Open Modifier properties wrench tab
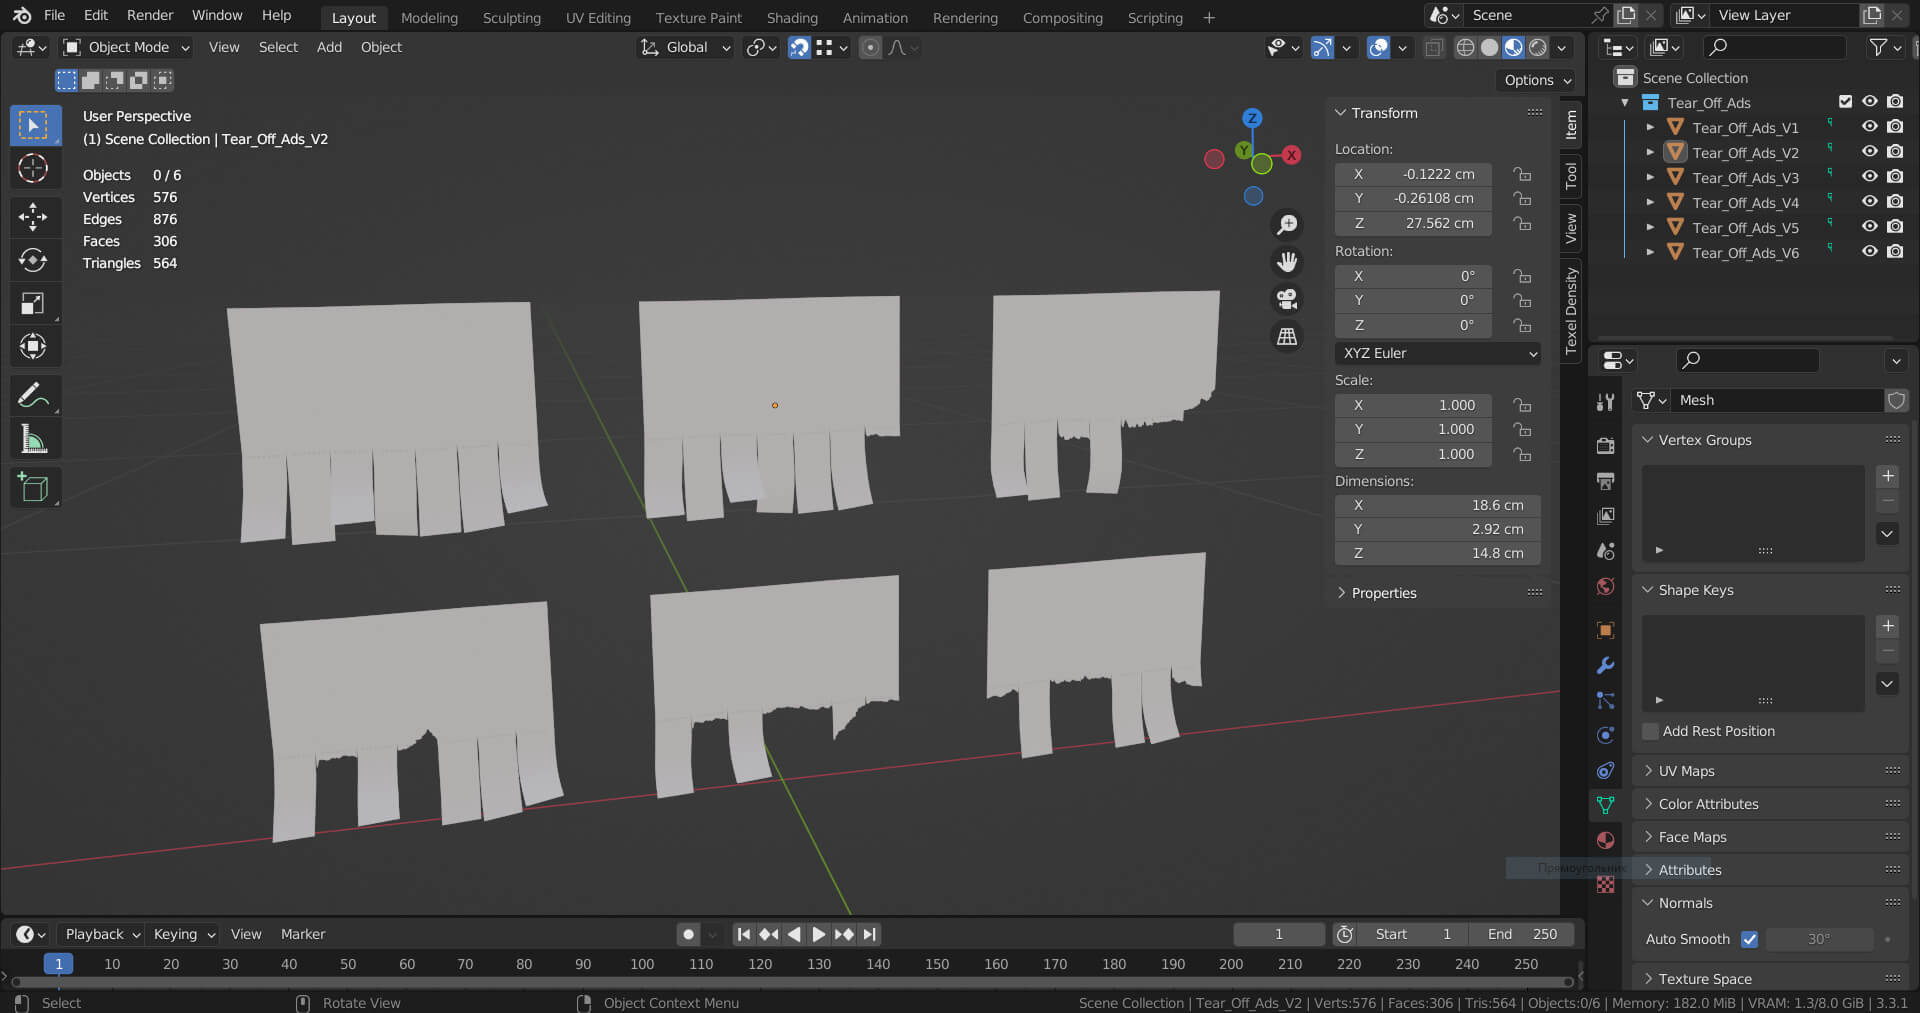Viewport: 1920px width, 1013px height. pyautogui.click(x=1605, y=666)
